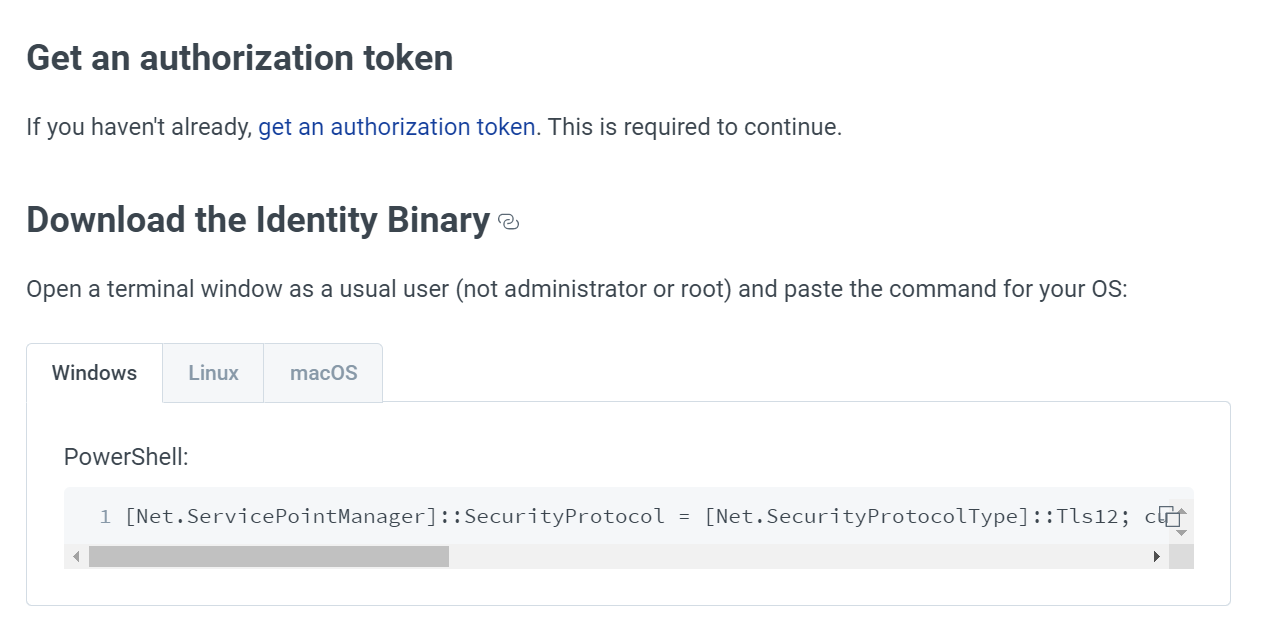1265x627 pixels.
Task: Select the Windows tab
Action: pyautogui.click(x=94, y=373)
